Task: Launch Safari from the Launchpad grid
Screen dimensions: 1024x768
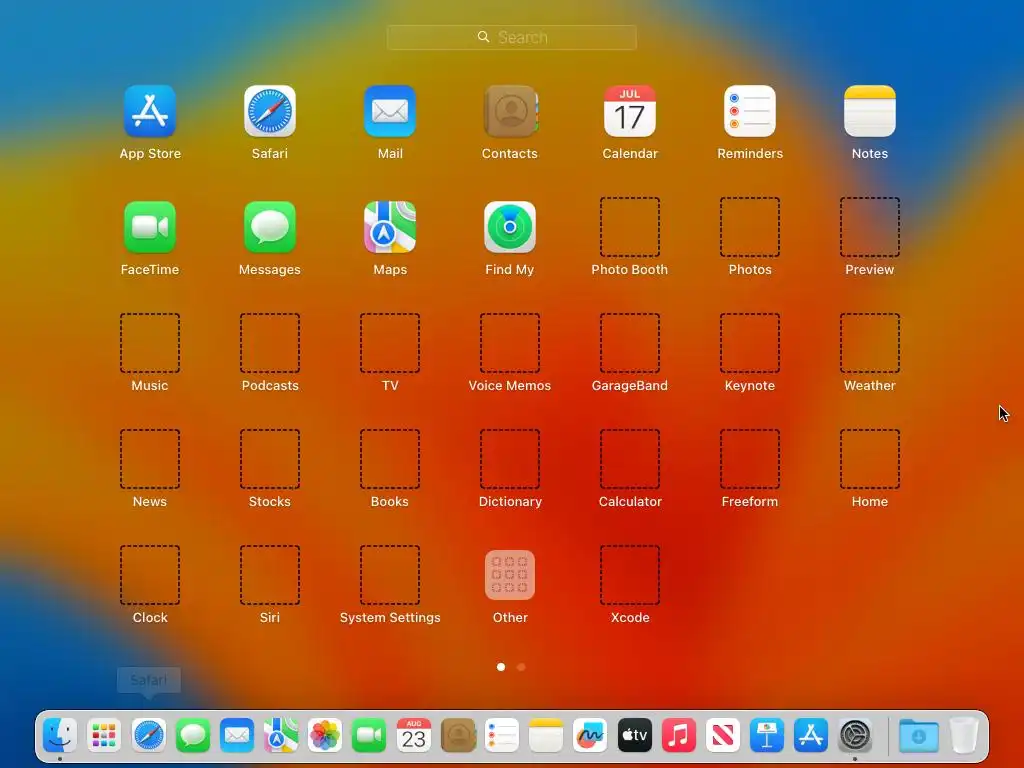Action: pyautogui.click(x=270, y=111)
